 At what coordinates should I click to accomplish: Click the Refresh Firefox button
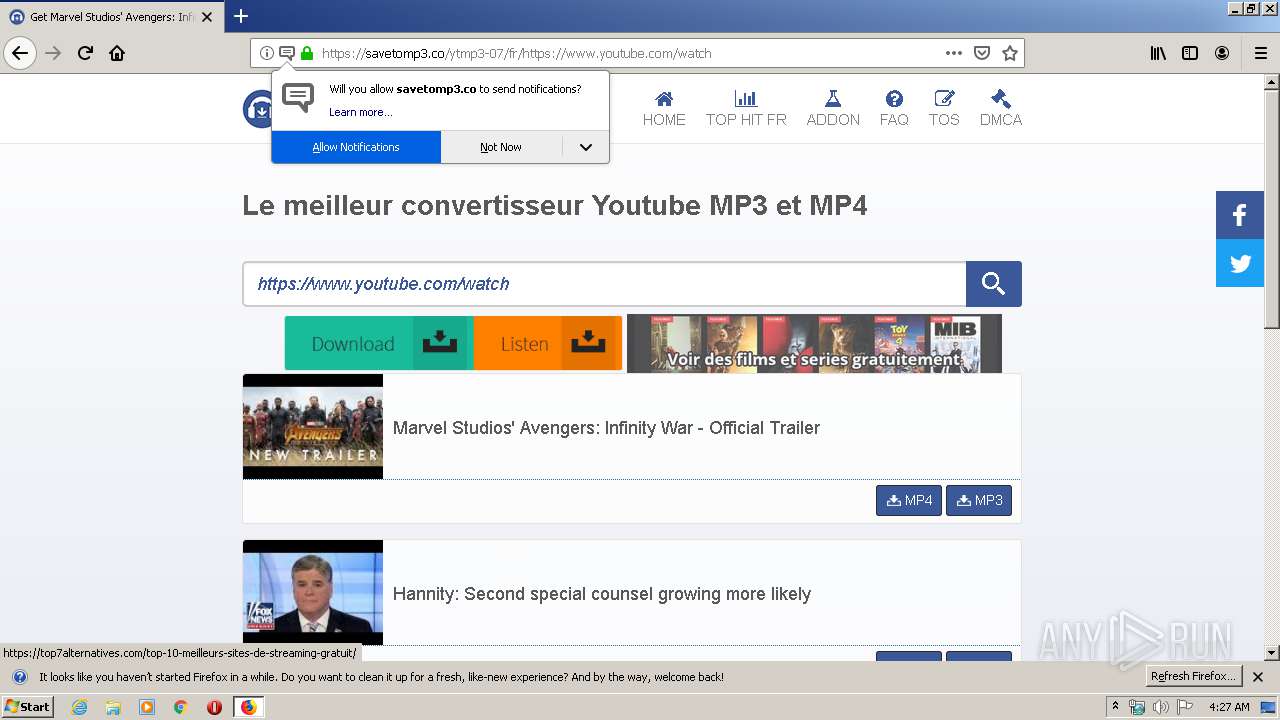point(1193,677)
